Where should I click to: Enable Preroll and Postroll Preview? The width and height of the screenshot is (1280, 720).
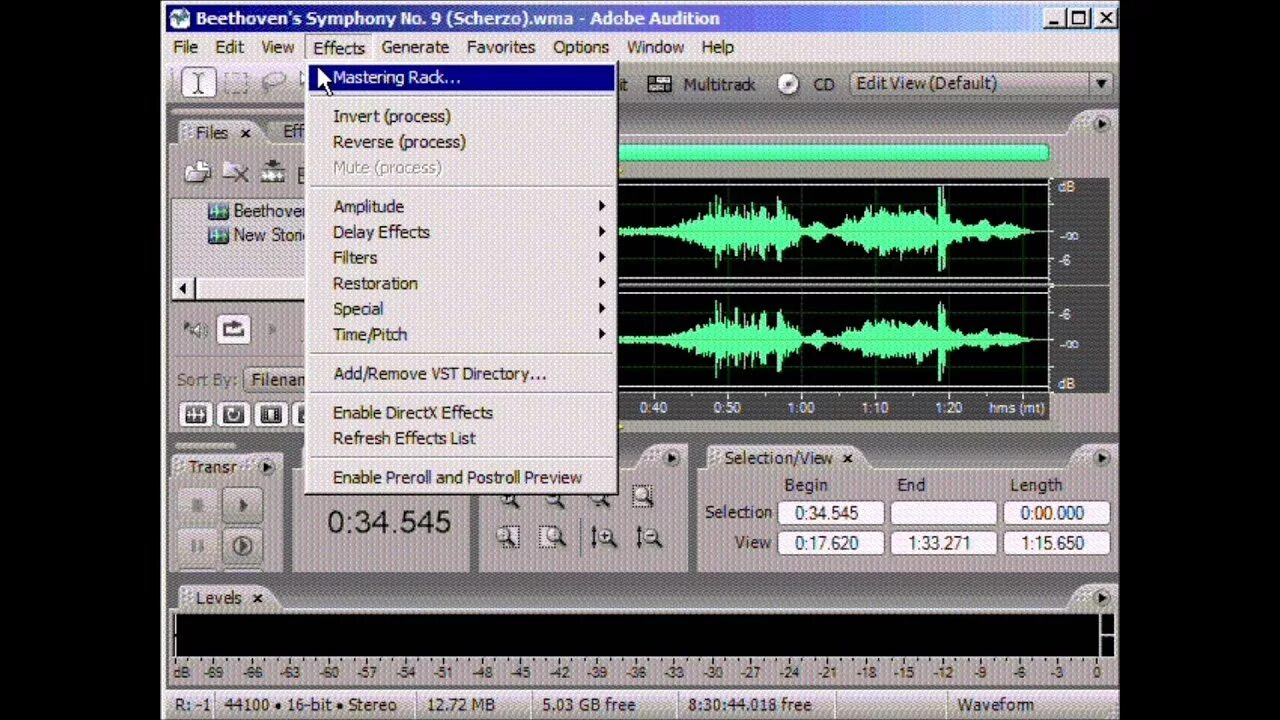(x=461, y=478)
